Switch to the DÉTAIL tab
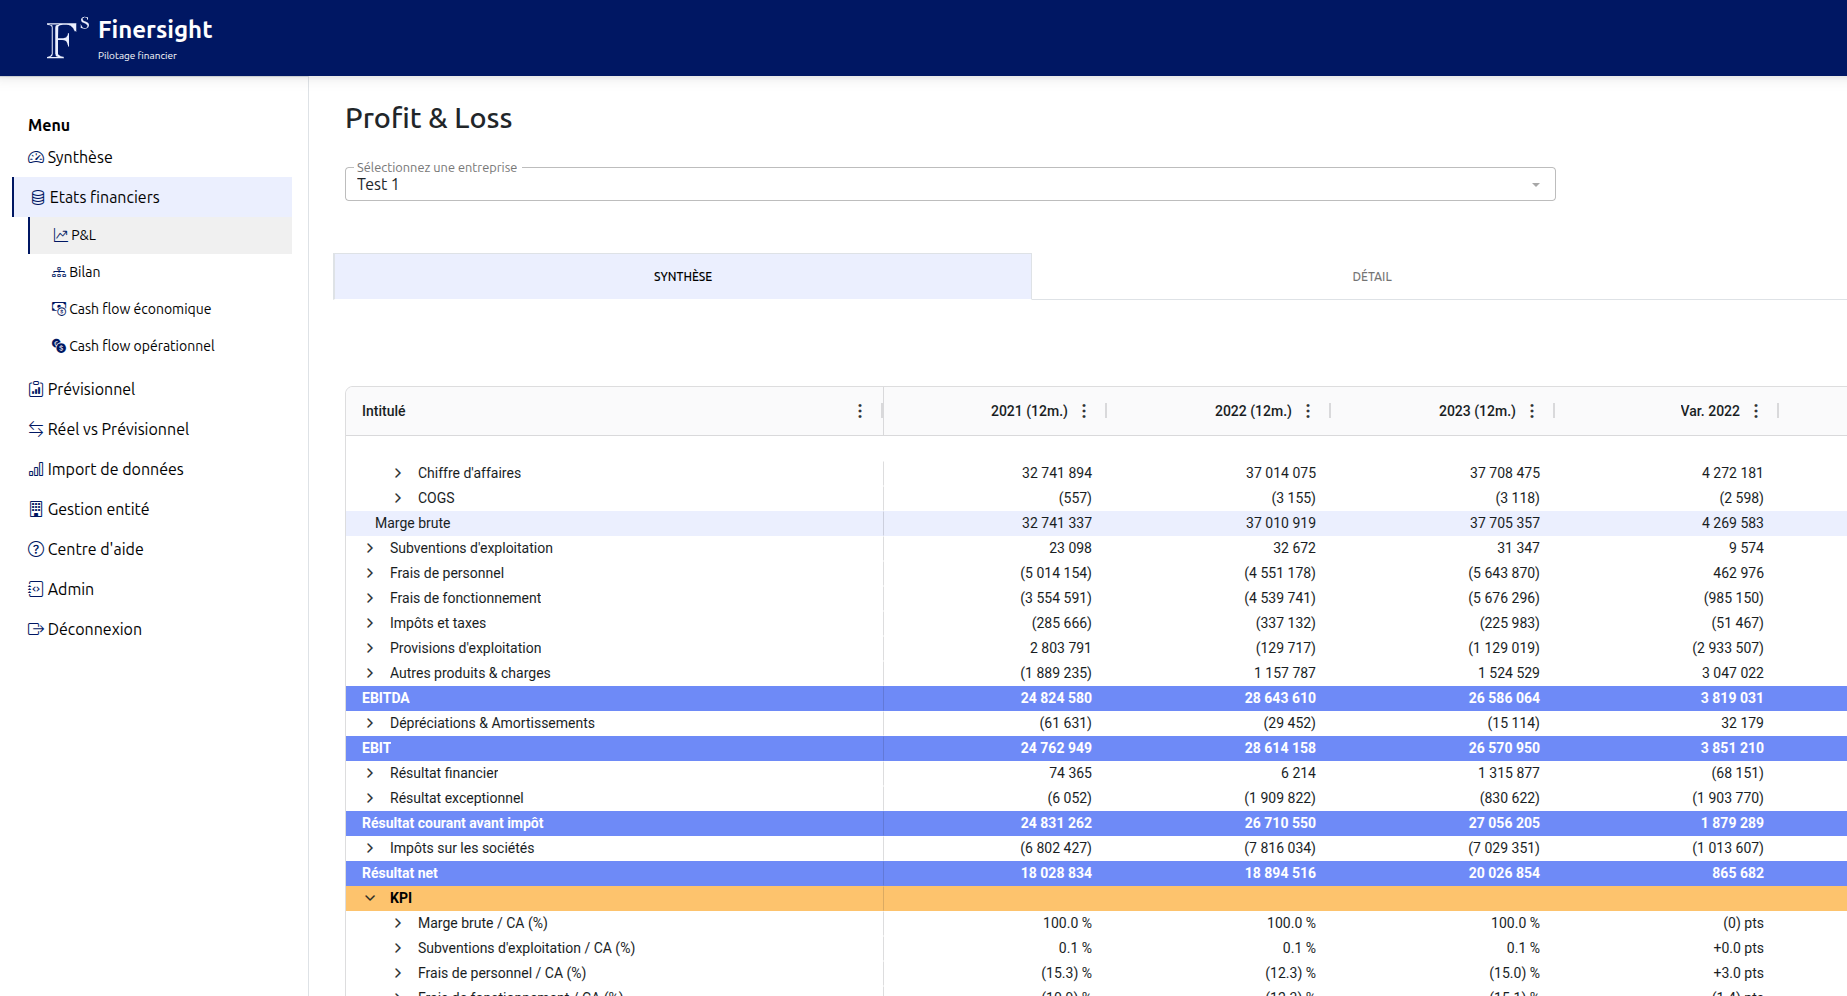This screenshot has width=1847, height=996. tap(1371, 277)
